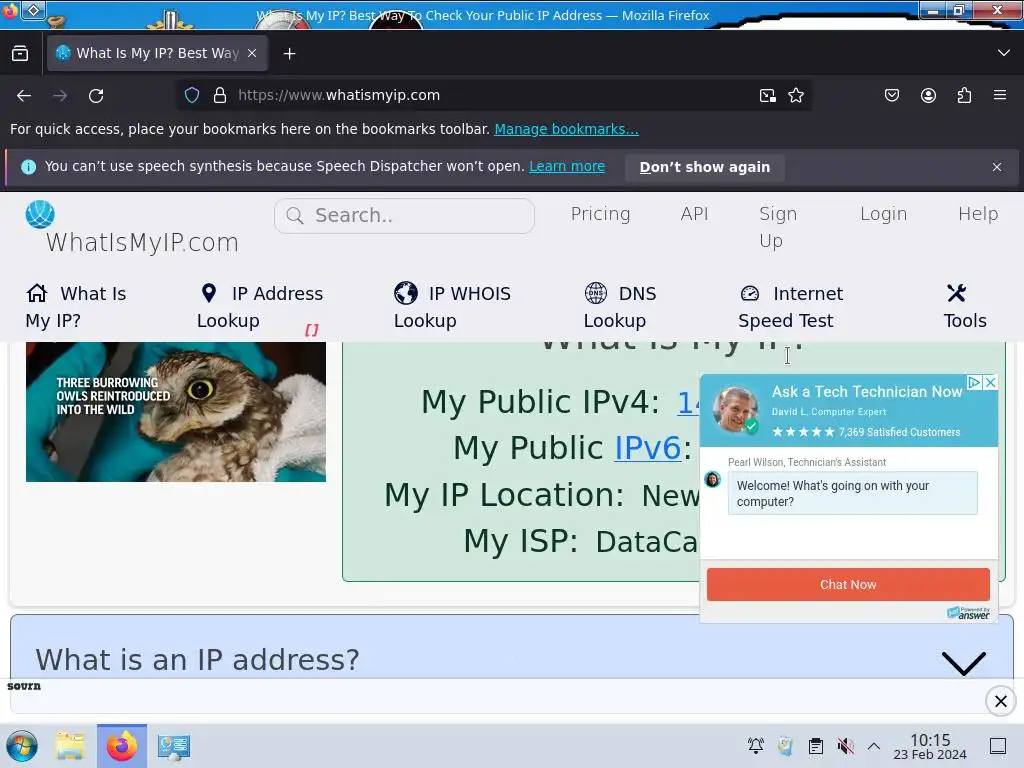Click Login in site header
Image resolution: width=1024 pixels, height=768 pixels.
883,214
